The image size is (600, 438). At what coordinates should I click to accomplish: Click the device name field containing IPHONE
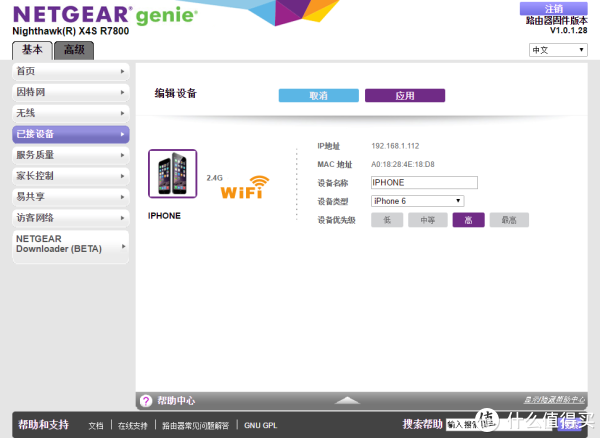[x=424, y=182]
